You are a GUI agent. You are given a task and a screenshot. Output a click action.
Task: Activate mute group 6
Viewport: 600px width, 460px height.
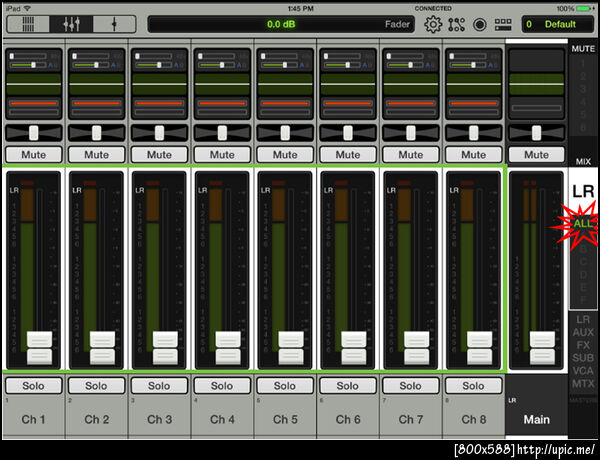point(583,127)
